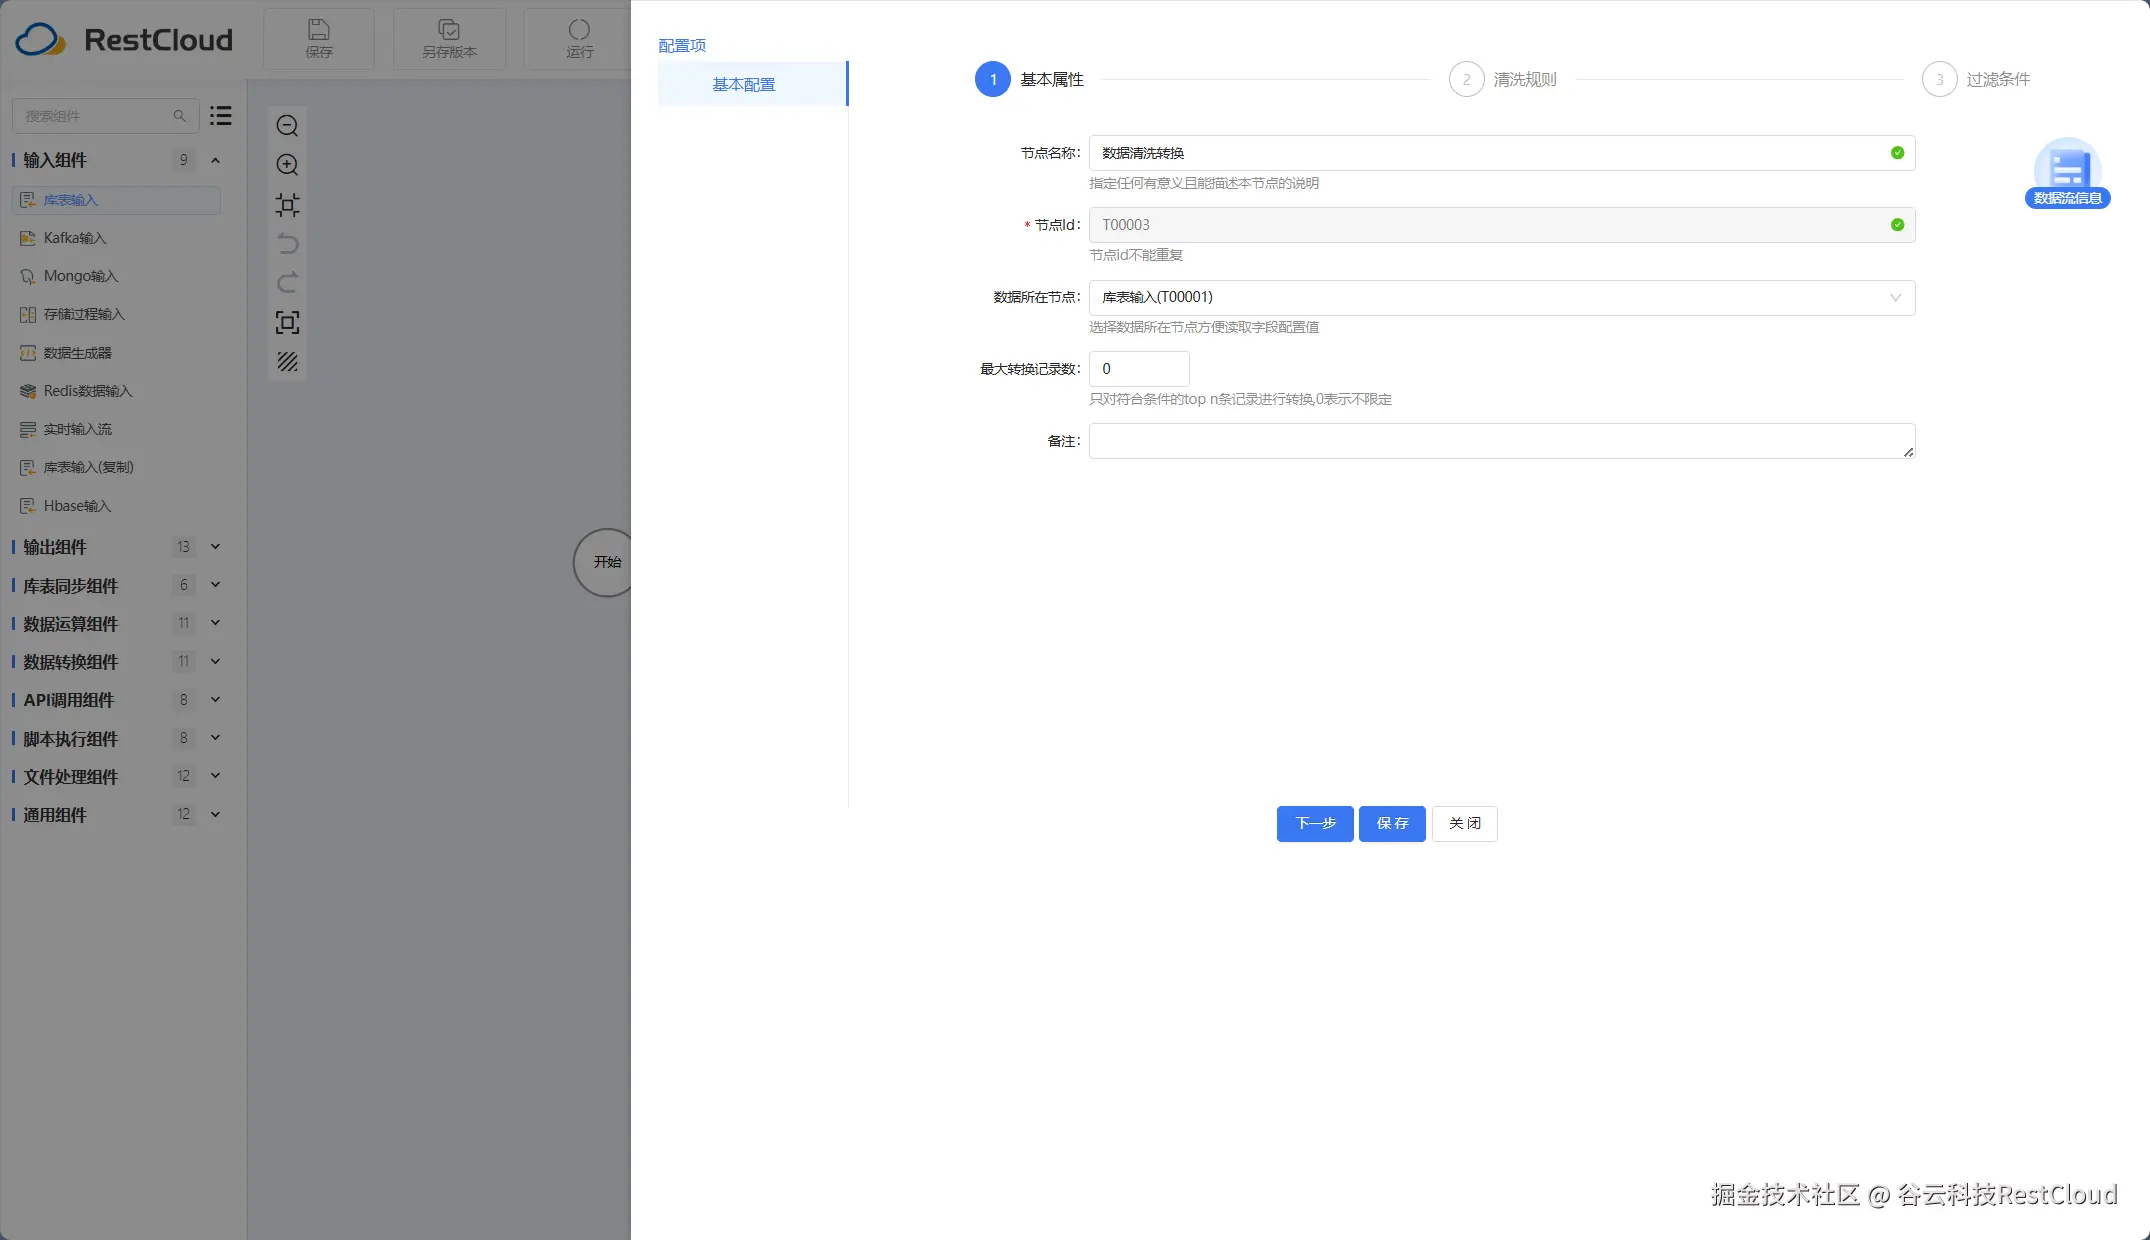Click the 最大转换记录数 input field
Viewport: 2150px width, 1240px height.
click(1138, 369)
